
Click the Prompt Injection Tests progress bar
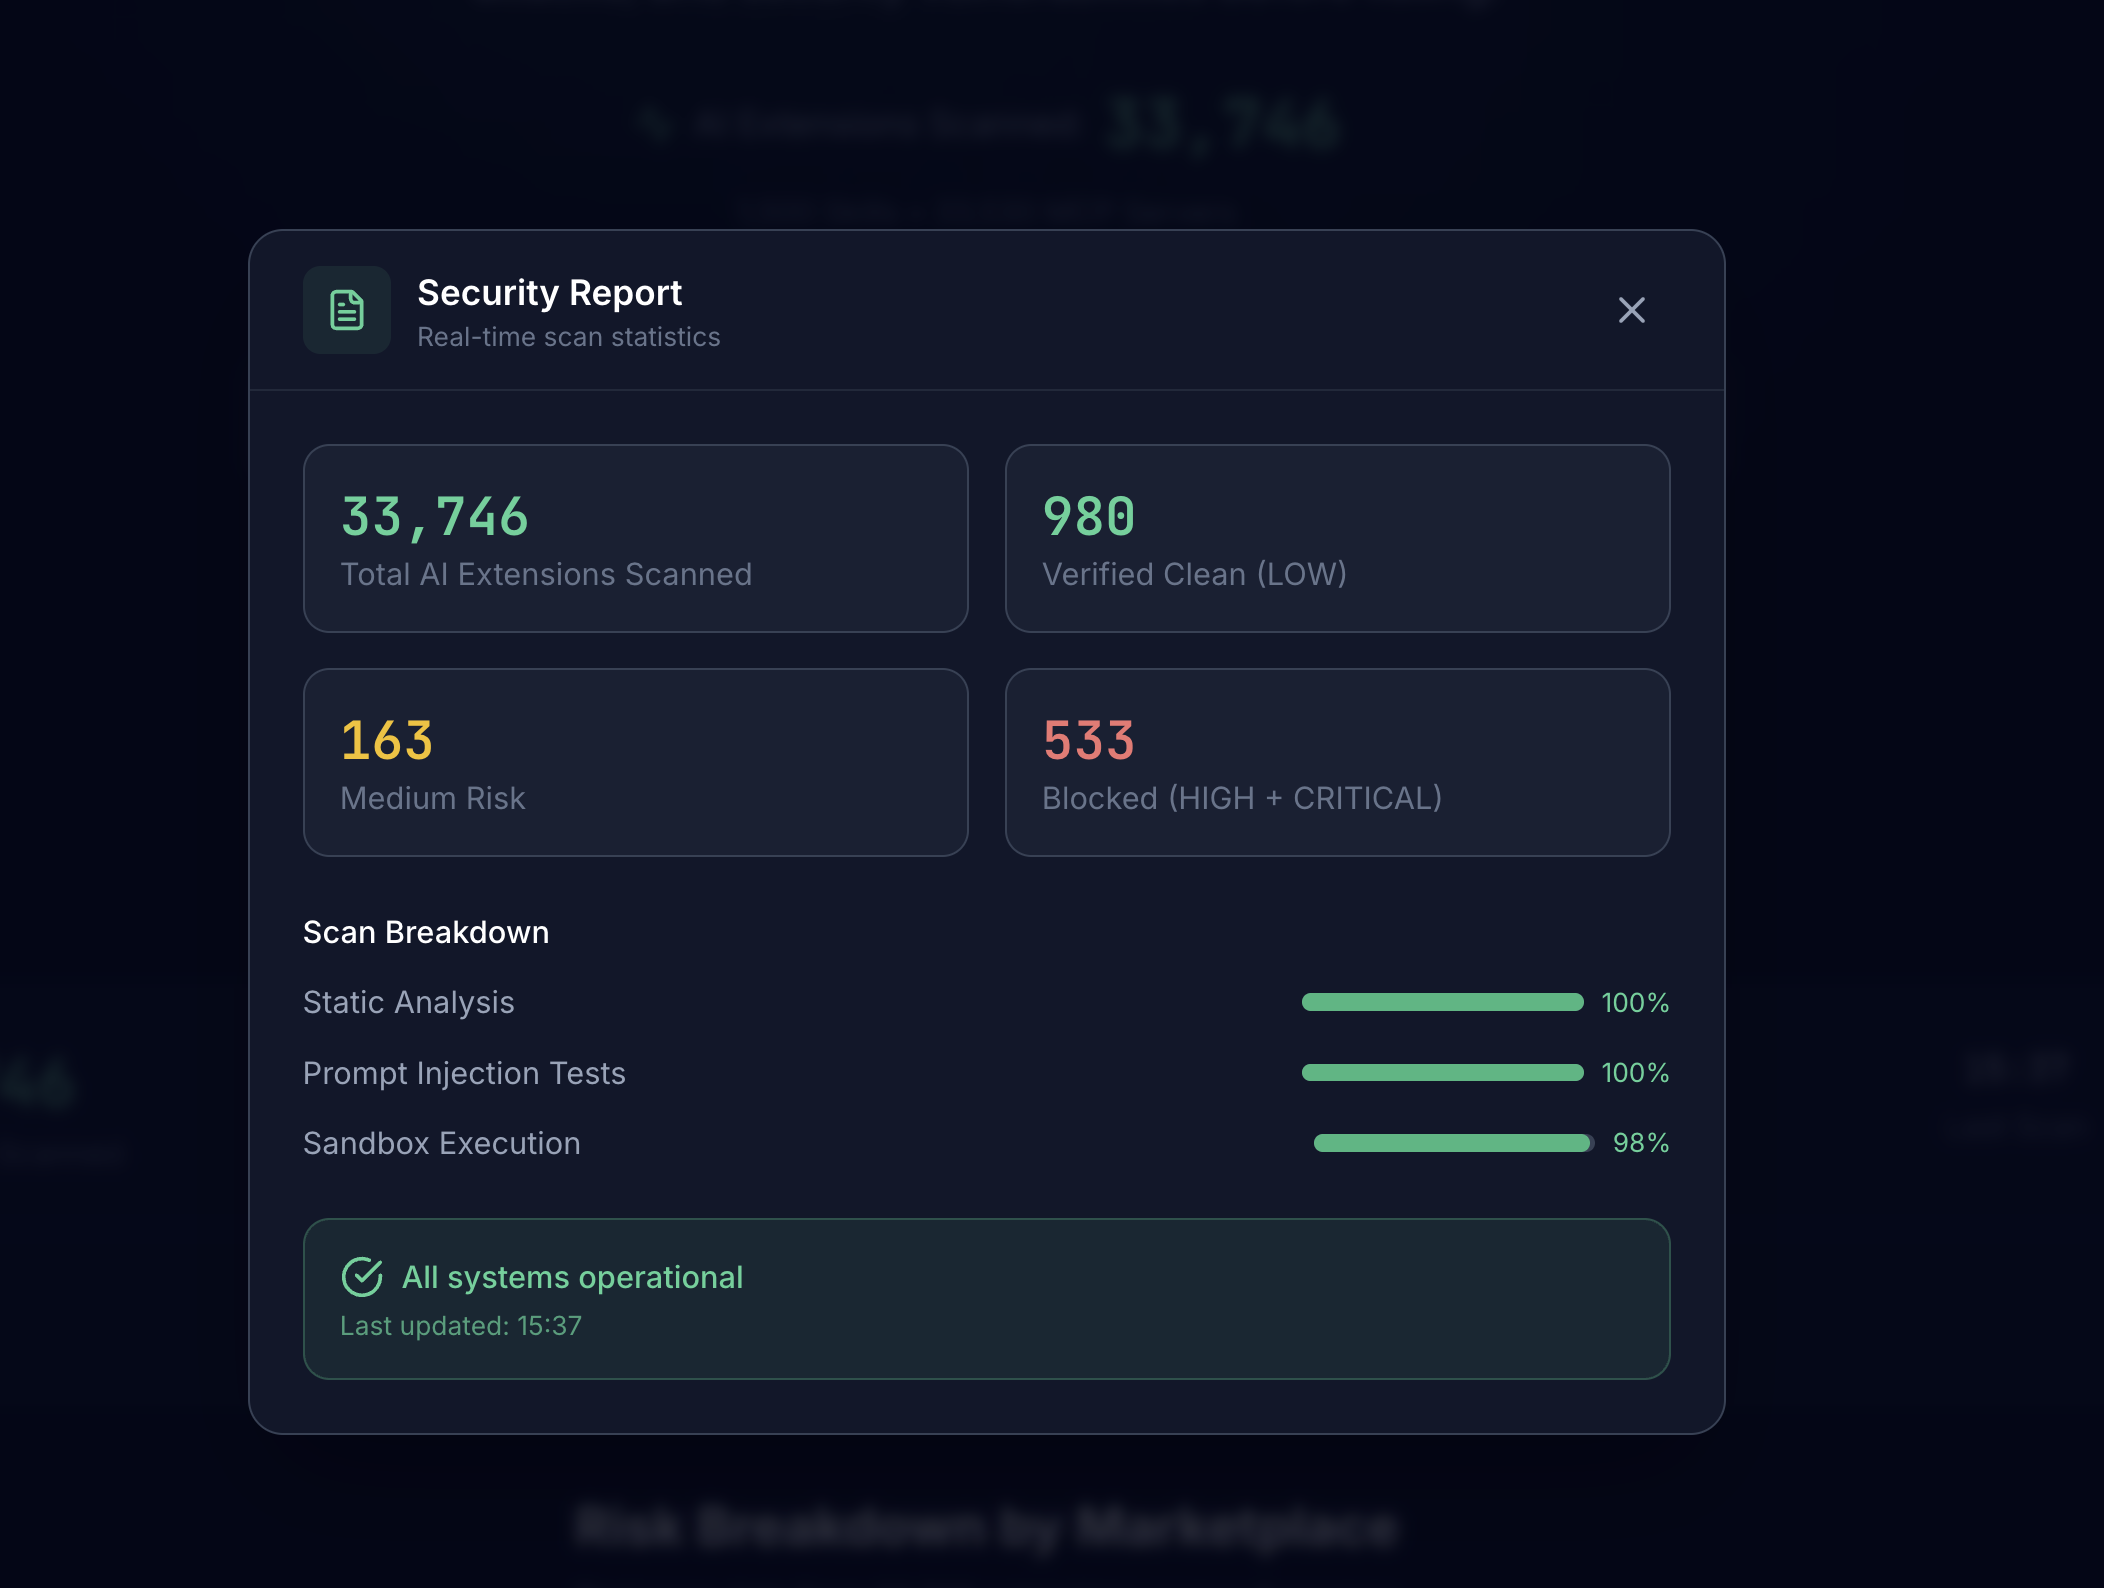pos(1443,1072)
